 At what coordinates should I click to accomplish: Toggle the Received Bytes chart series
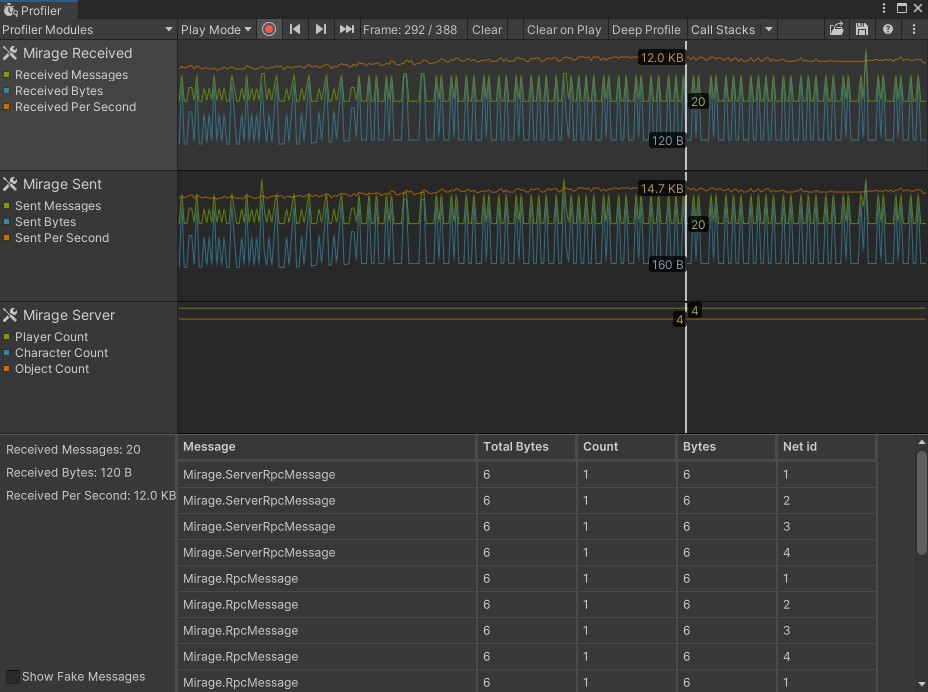[x=7, y=91]
